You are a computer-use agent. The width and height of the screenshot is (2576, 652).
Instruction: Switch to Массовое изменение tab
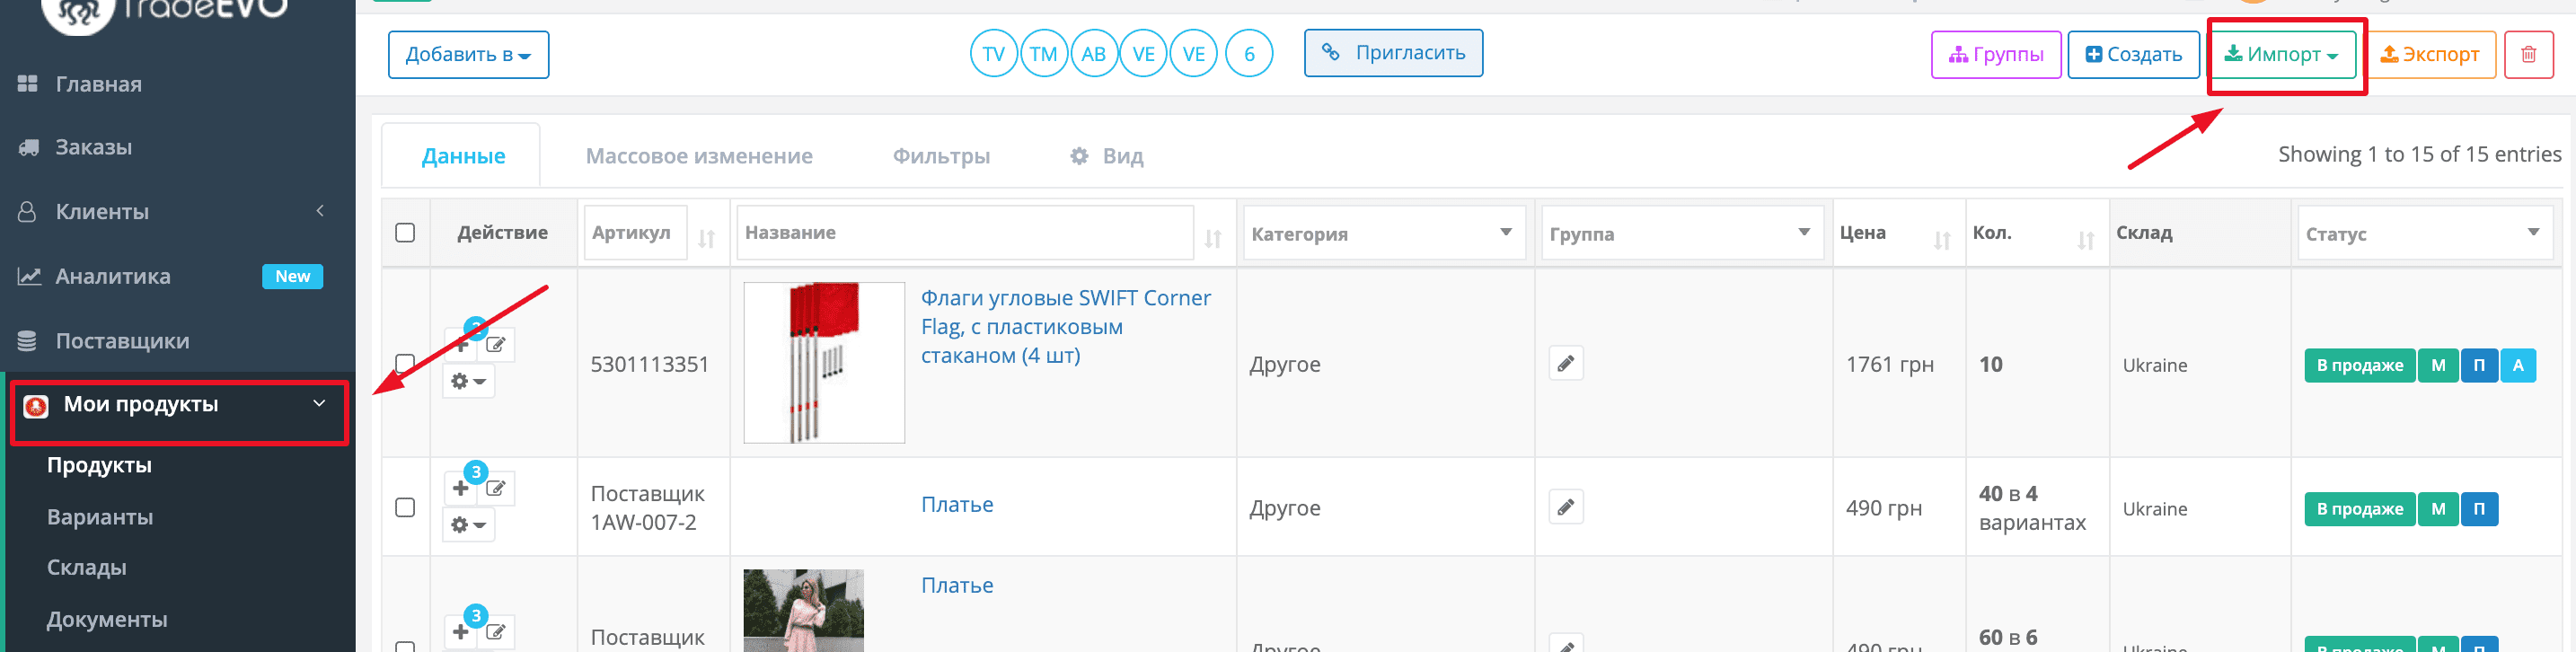698,156
